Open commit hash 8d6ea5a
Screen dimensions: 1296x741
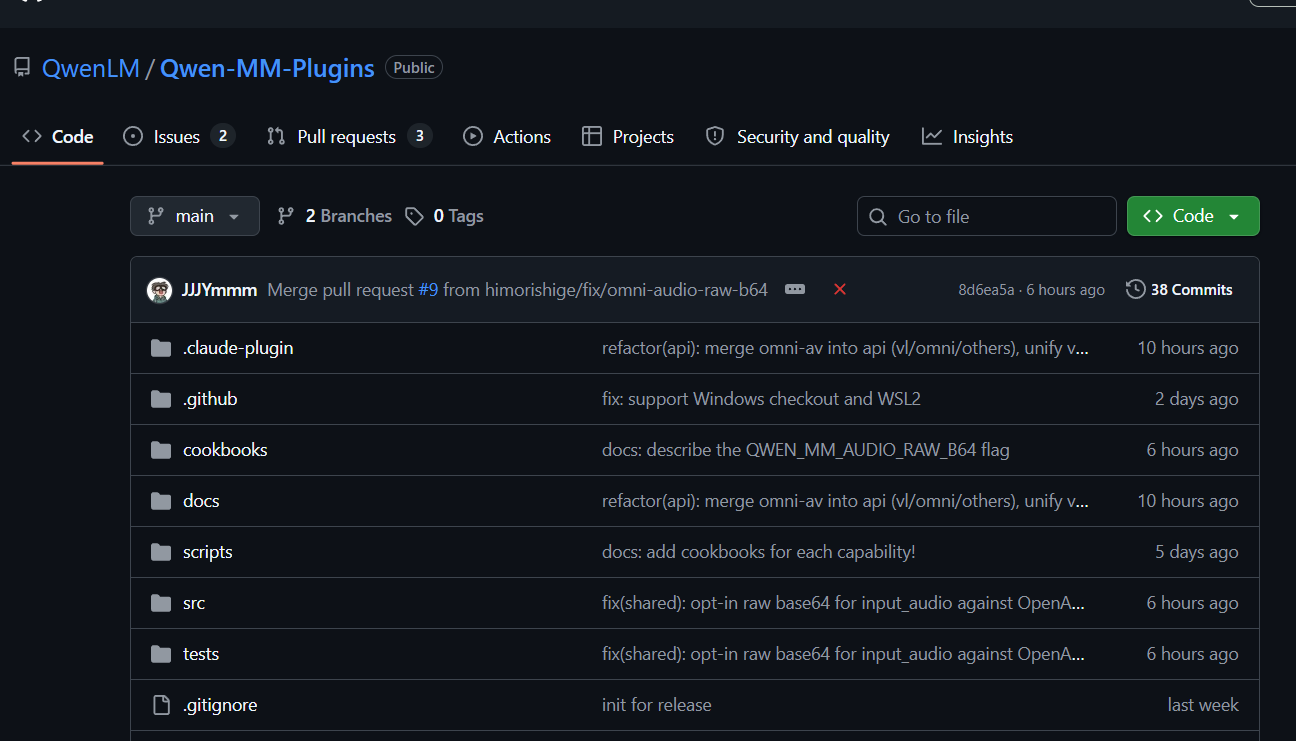(986, 290)
